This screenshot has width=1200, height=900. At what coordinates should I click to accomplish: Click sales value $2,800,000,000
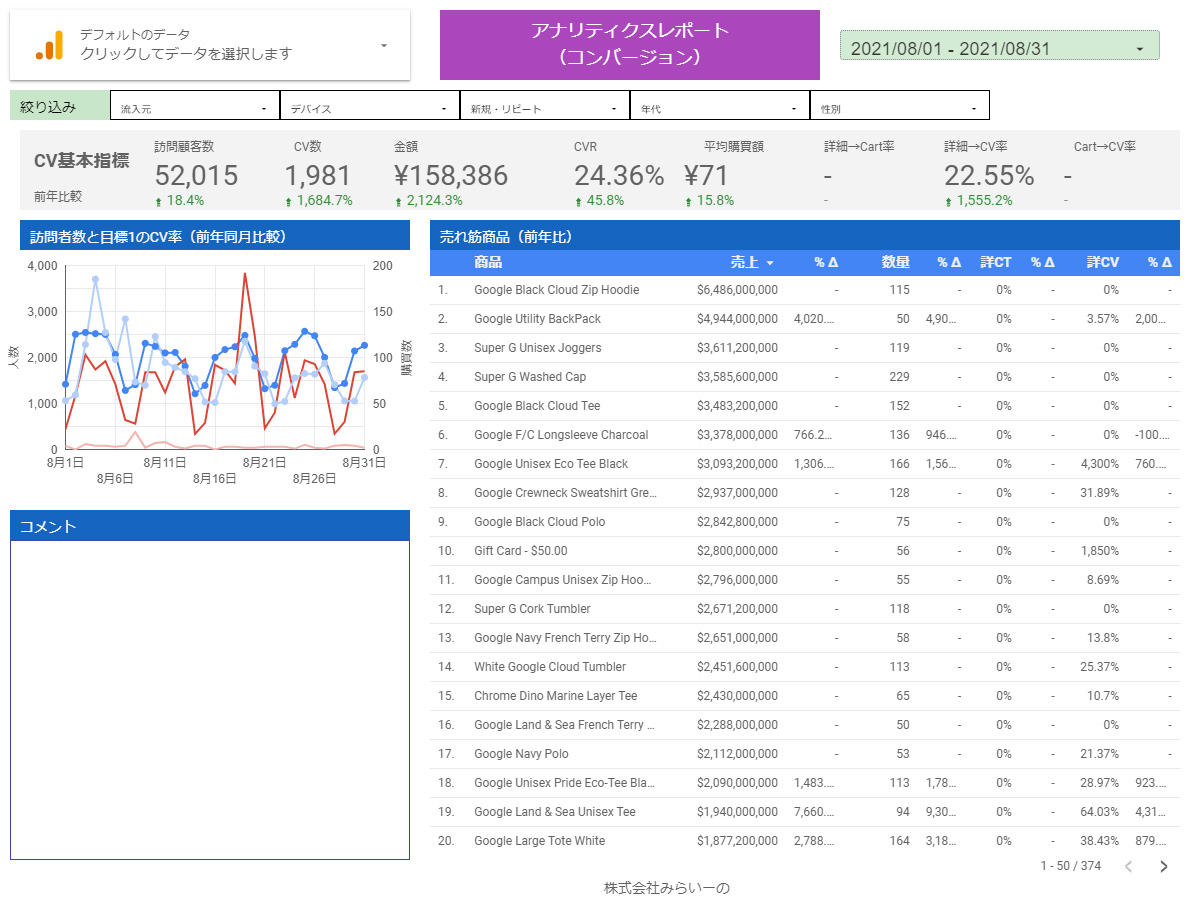(737, 551)
